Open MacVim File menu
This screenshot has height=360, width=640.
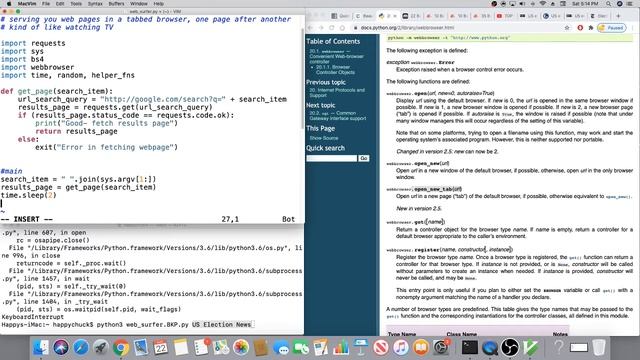click(x=46, y=4)
